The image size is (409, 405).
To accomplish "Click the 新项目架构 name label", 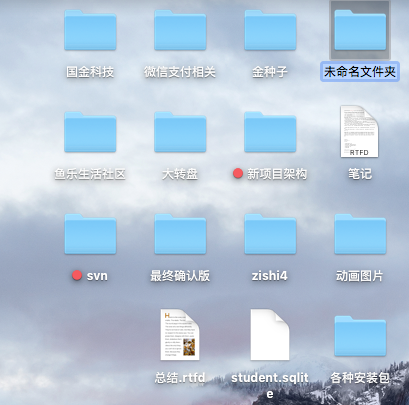I will click(277, 174).
